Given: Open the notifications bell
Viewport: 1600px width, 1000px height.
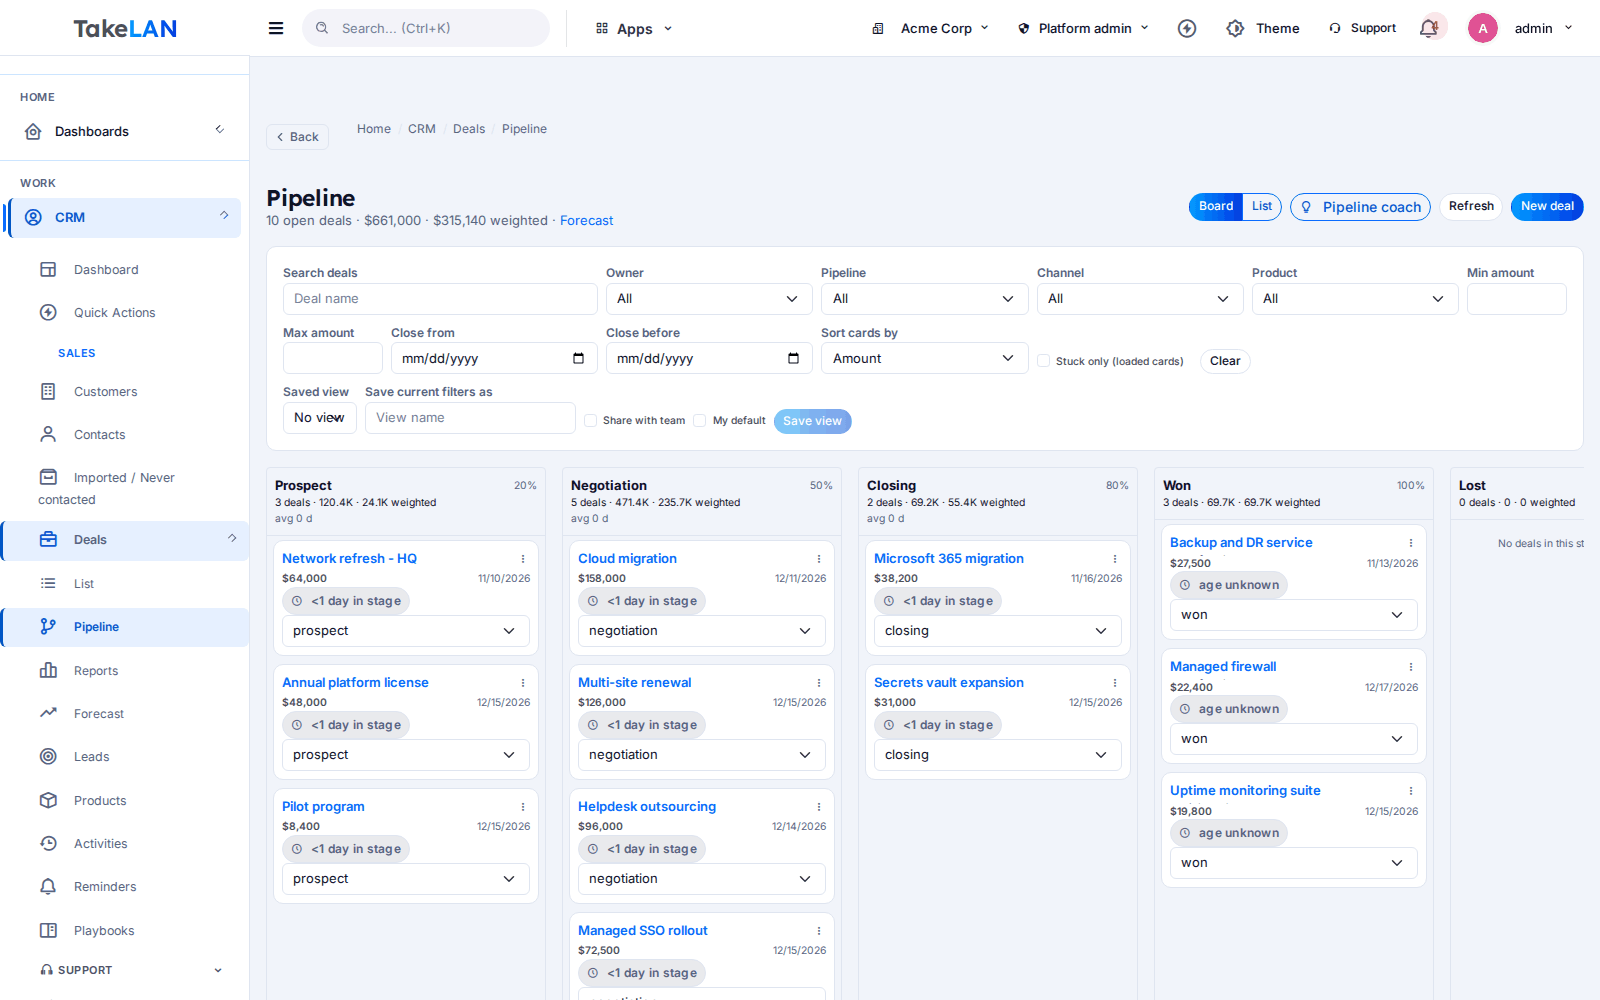Looking at the screenshot, I should point(1429,28).
